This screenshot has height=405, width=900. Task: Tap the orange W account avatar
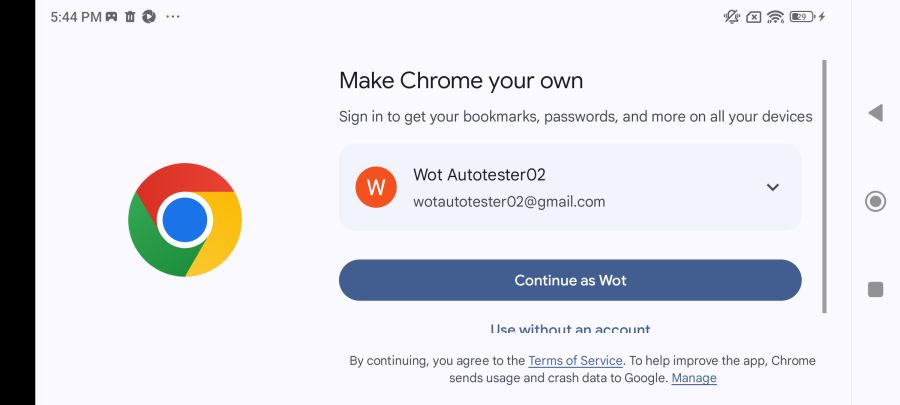[376, 187]
